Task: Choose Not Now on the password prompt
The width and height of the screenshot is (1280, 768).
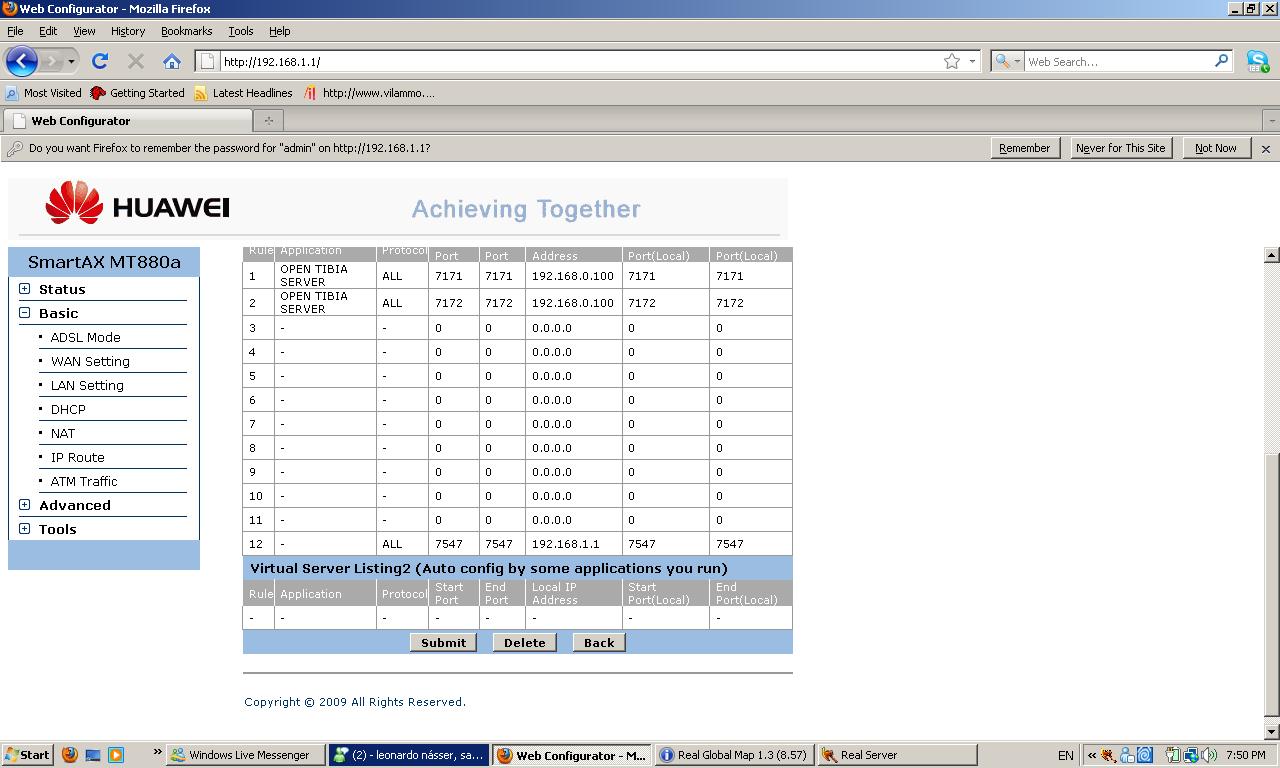Action: pyautogui.click(x=1216, y=148)
